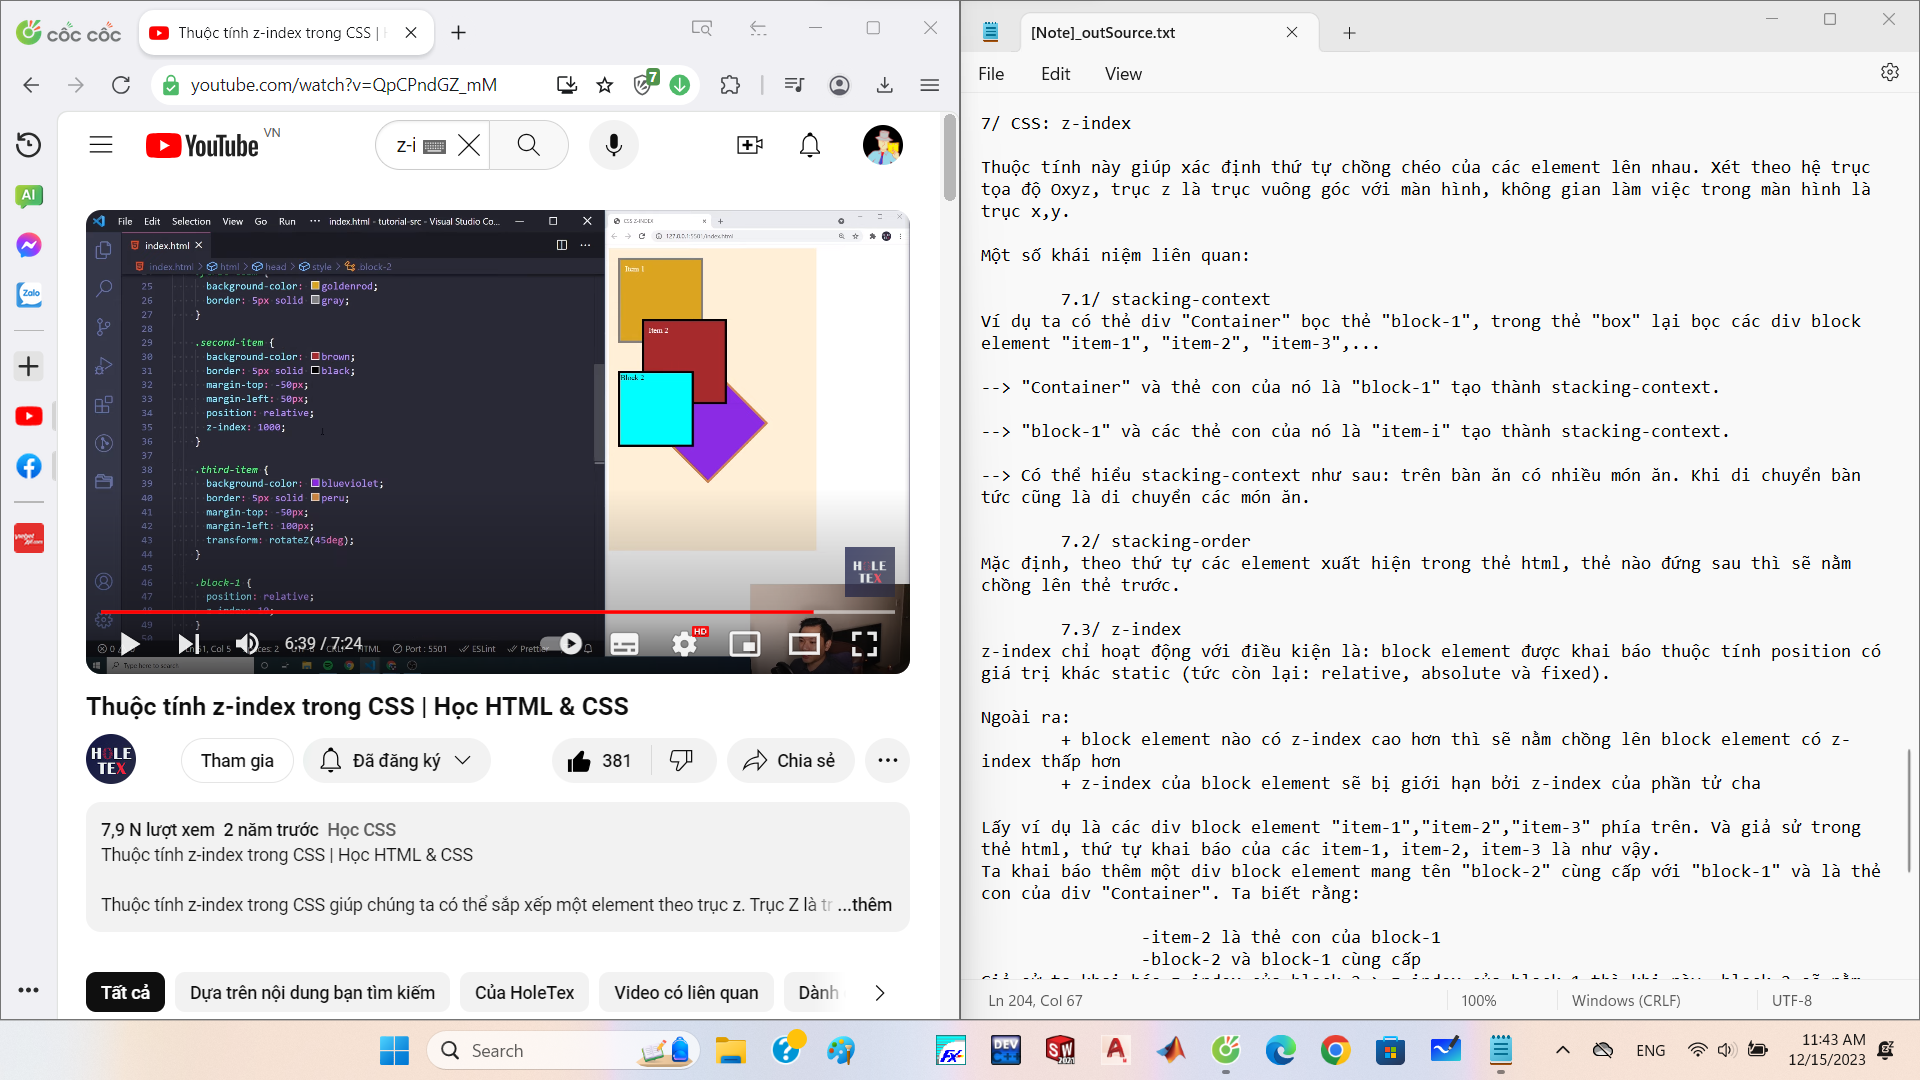The image size is (1920, 1080).
Task: Open Messenger in Cốc Cốc sidebar
Action: (29, 245)
